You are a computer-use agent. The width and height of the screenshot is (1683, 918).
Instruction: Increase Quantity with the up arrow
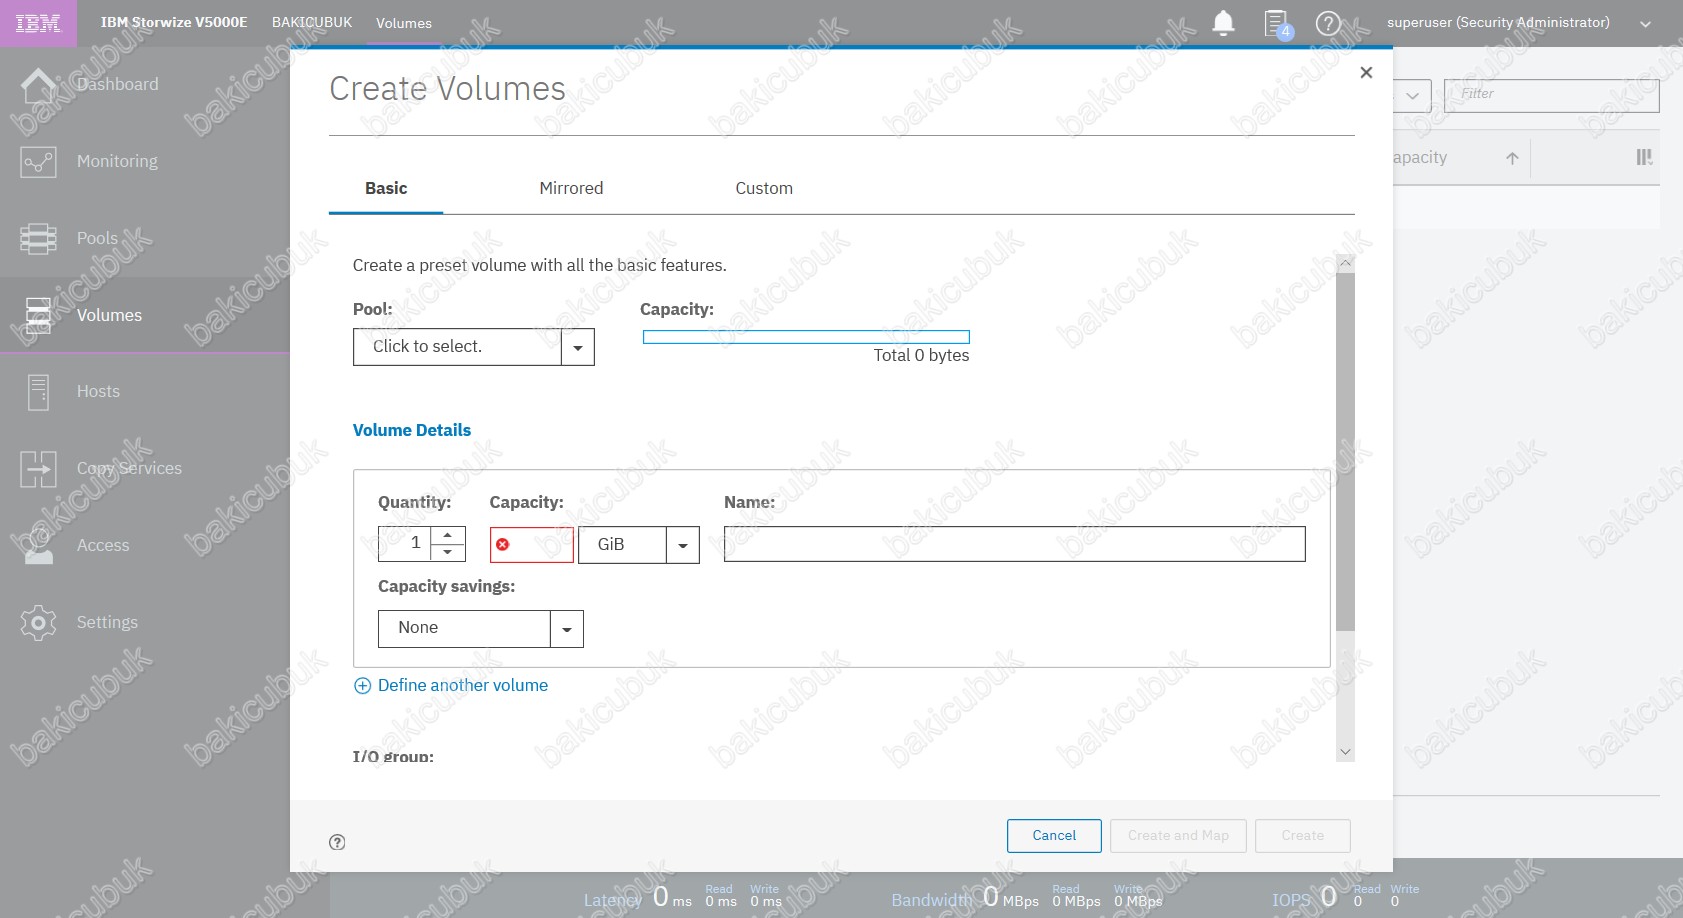[448, 535]
